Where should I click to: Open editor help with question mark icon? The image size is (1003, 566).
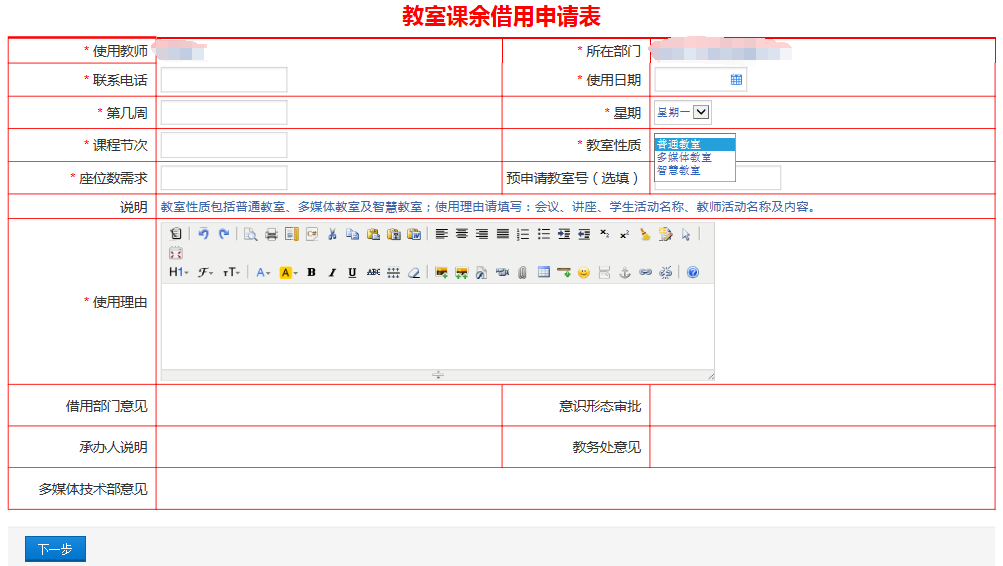(x=693, y=272)
